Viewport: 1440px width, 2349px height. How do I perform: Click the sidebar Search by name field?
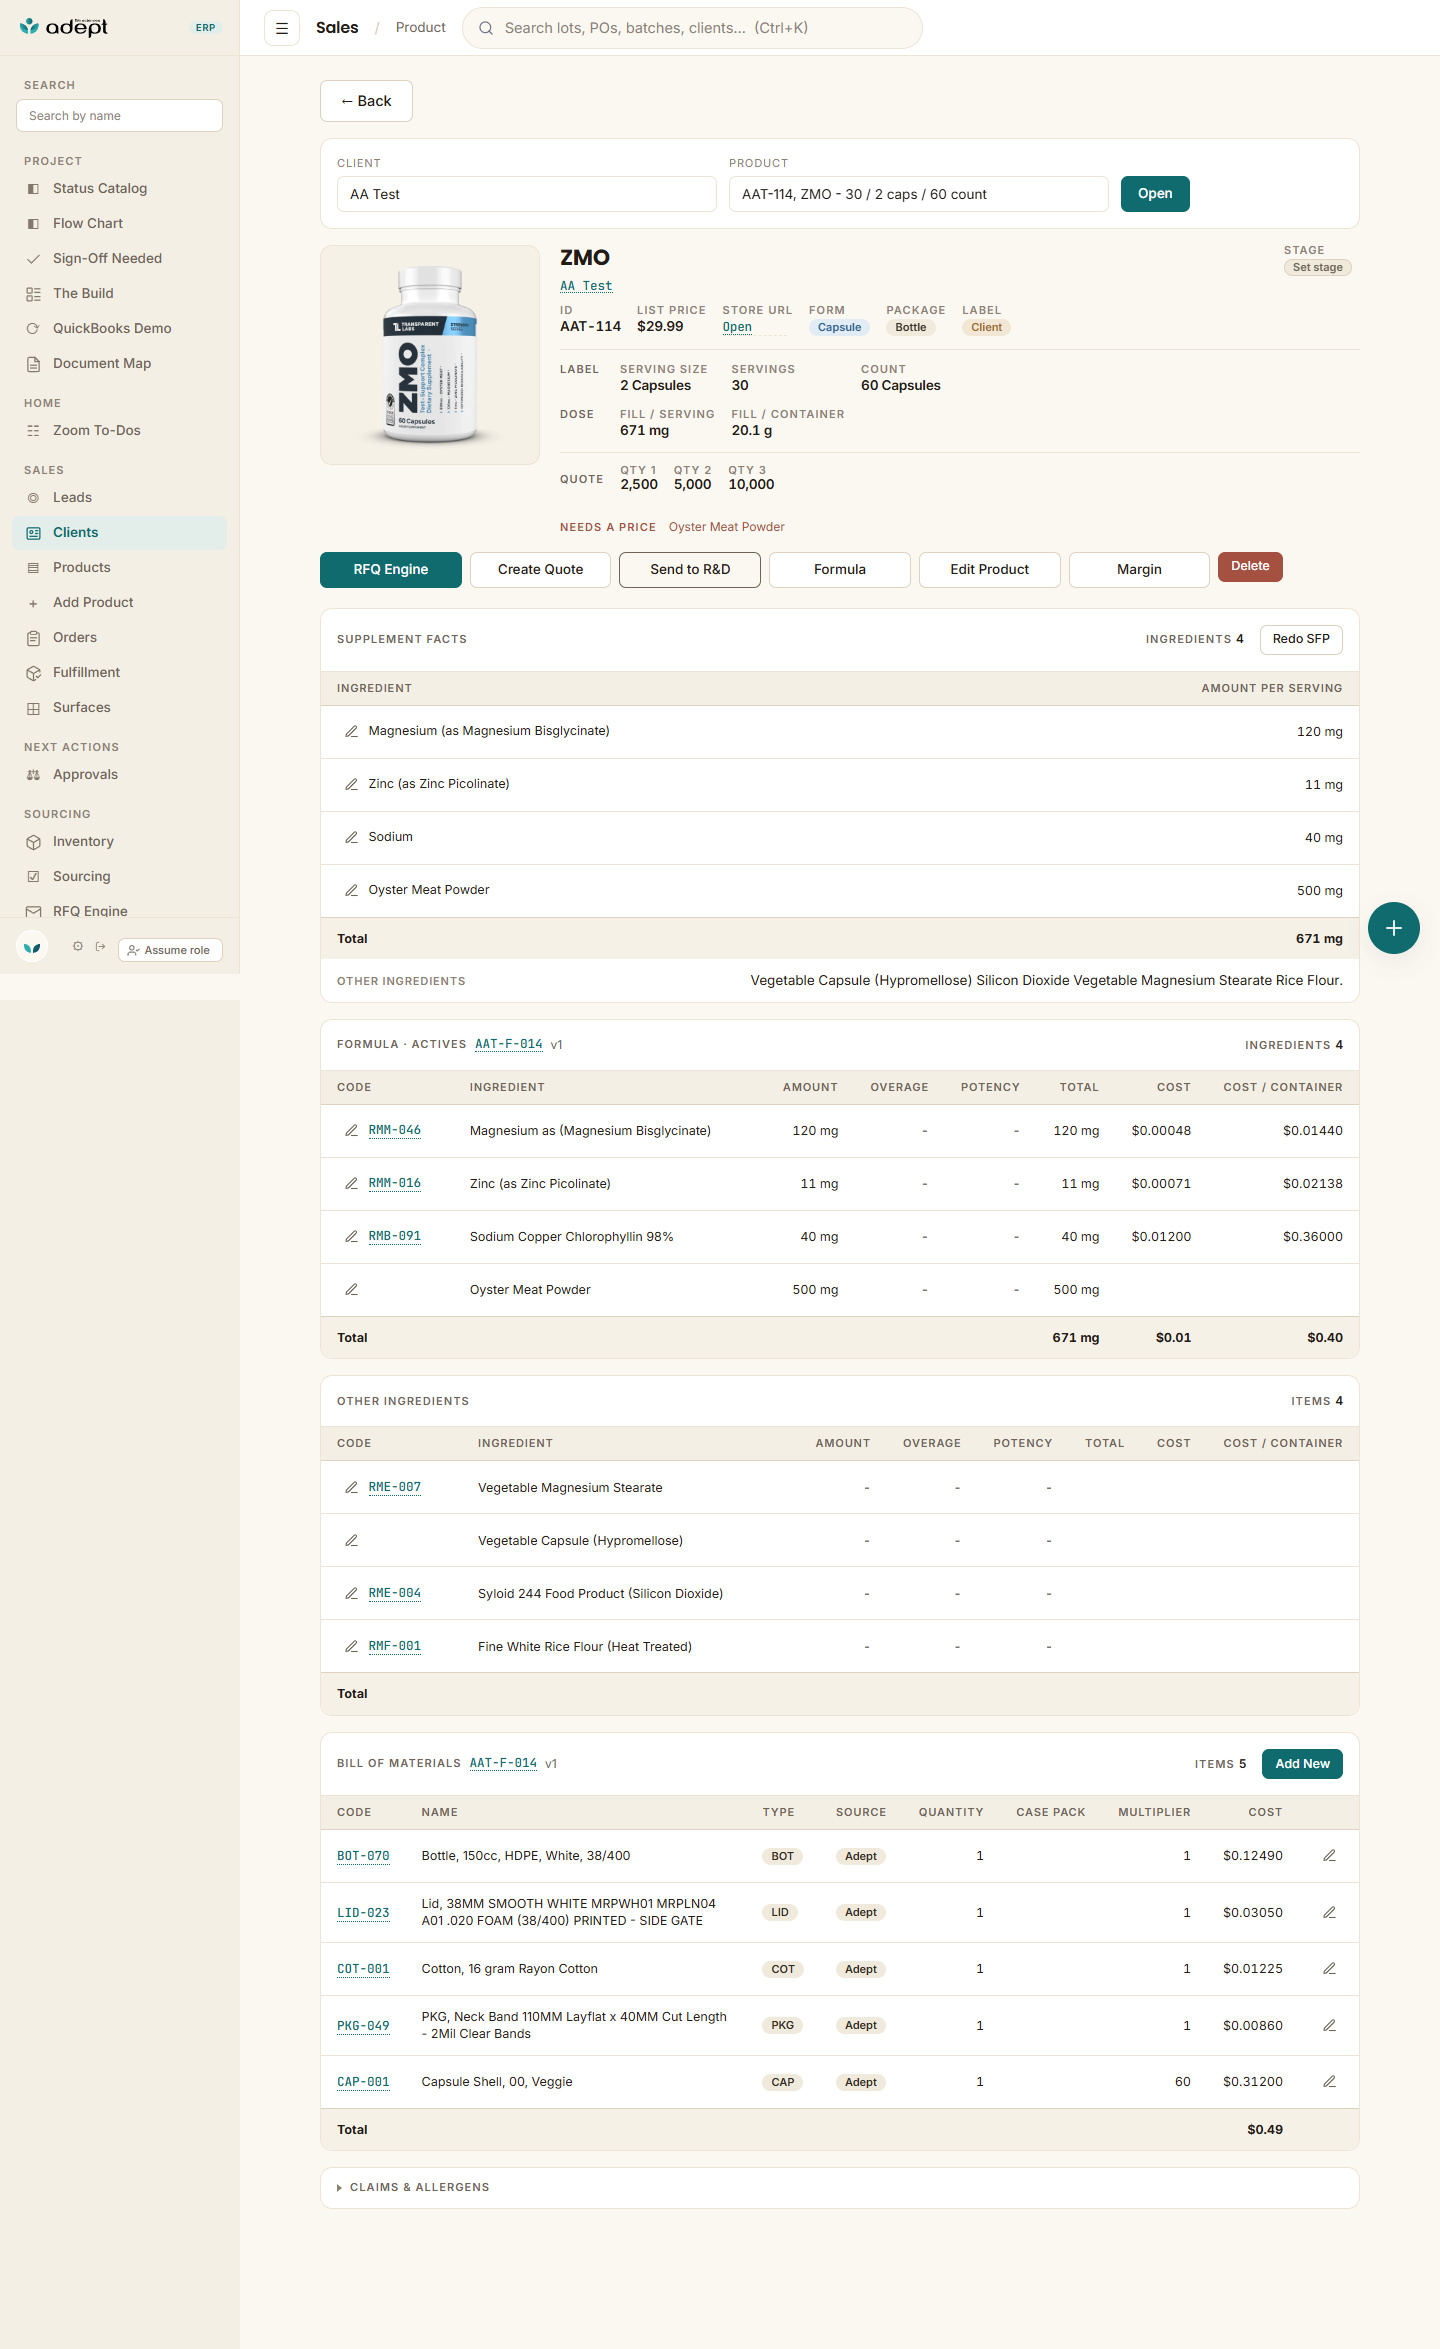tap(119, 116)
